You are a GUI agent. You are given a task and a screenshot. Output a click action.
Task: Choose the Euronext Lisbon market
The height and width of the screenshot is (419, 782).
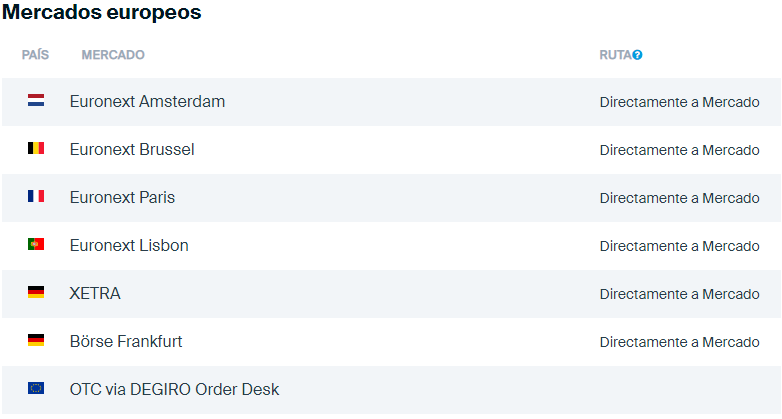129,246
